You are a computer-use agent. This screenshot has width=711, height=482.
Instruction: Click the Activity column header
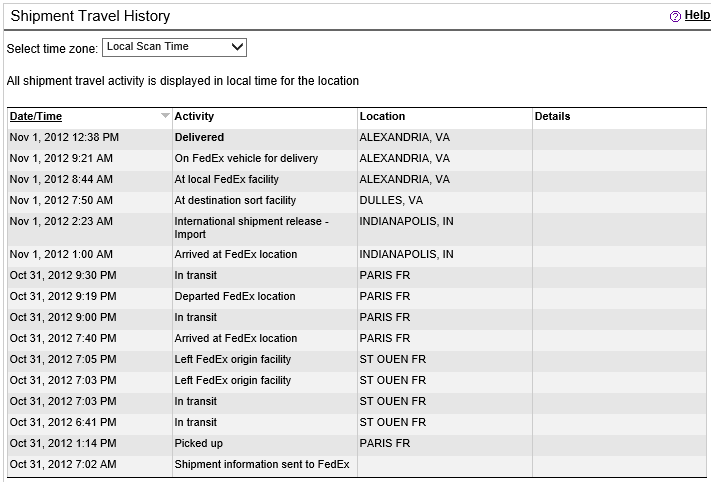click(194, 117)
